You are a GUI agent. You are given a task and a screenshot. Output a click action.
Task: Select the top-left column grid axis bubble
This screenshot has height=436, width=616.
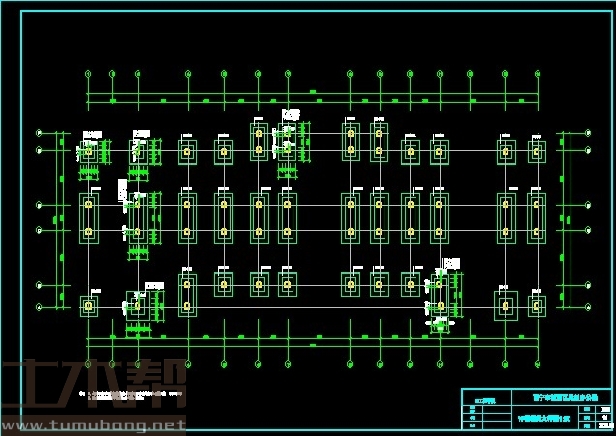coord(89,73)
